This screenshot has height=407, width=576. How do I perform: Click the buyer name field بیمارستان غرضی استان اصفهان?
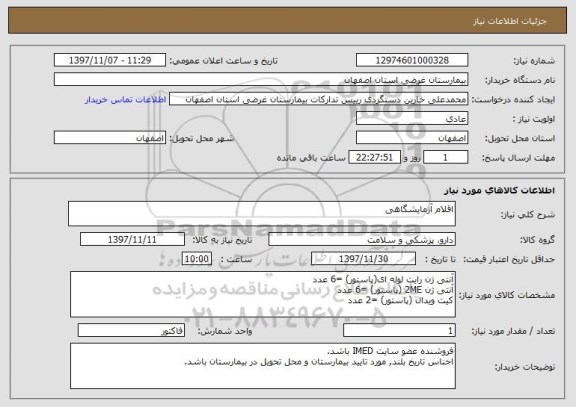coord(261,80)
